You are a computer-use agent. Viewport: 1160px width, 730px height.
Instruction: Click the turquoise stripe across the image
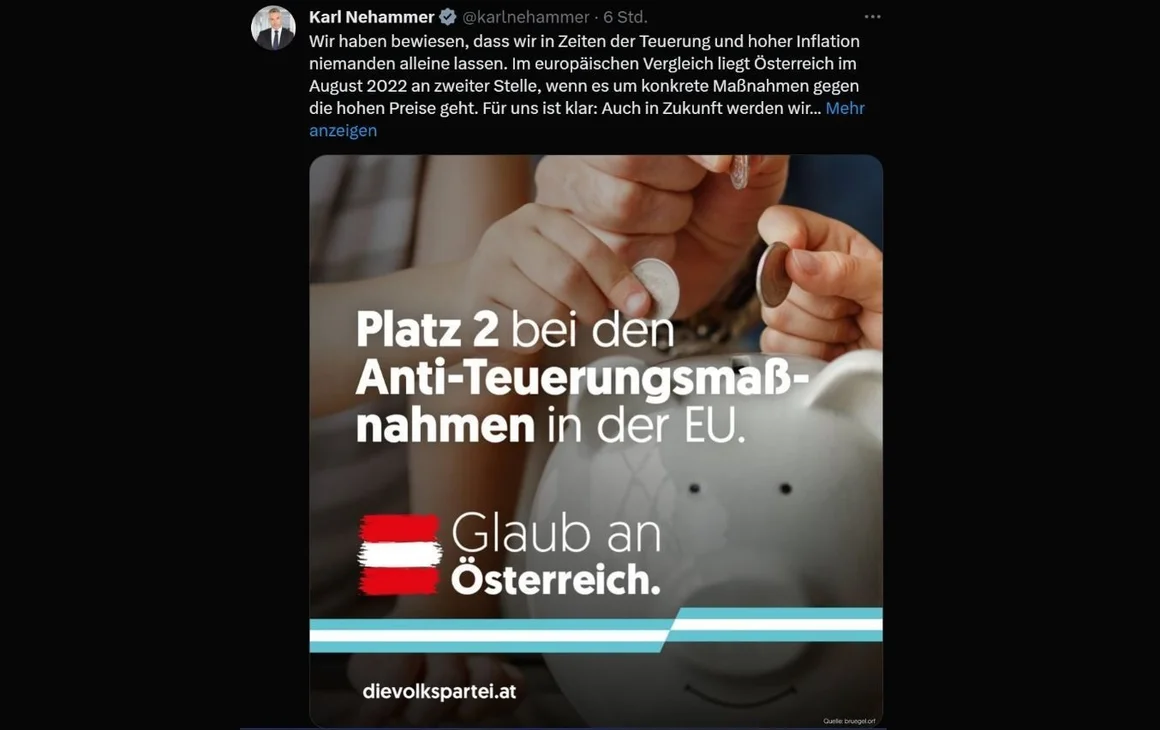[x=596, y=631]
